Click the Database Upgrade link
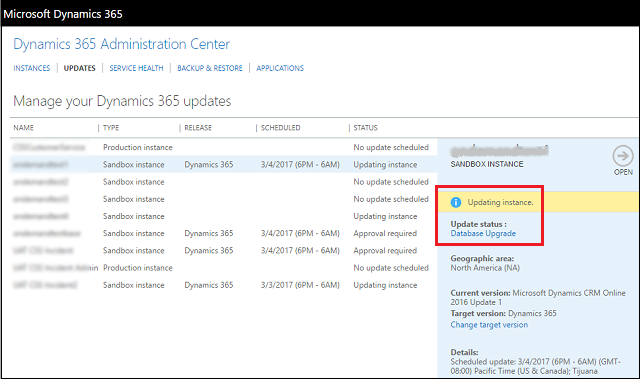This screenshot has width=640, height=379. (x=483, y=233)
